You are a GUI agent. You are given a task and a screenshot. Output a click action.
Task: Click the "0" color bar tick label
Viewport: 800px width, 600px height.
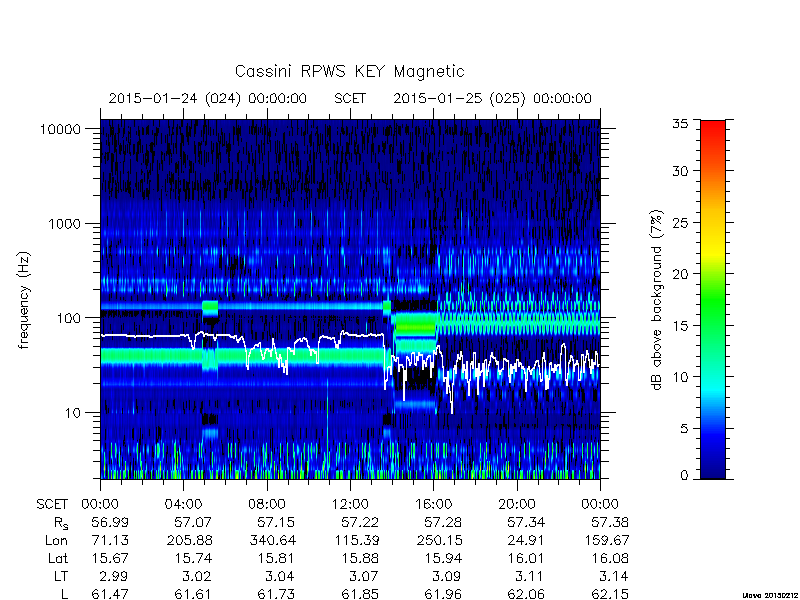pyautogui.click(x=684, y=476)
